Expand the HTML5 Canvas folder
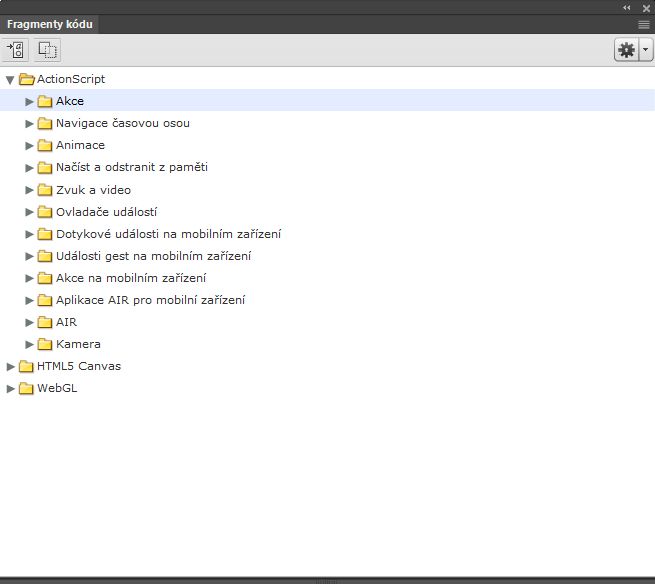Screen dimensions: 655x584 pos(11,366)
